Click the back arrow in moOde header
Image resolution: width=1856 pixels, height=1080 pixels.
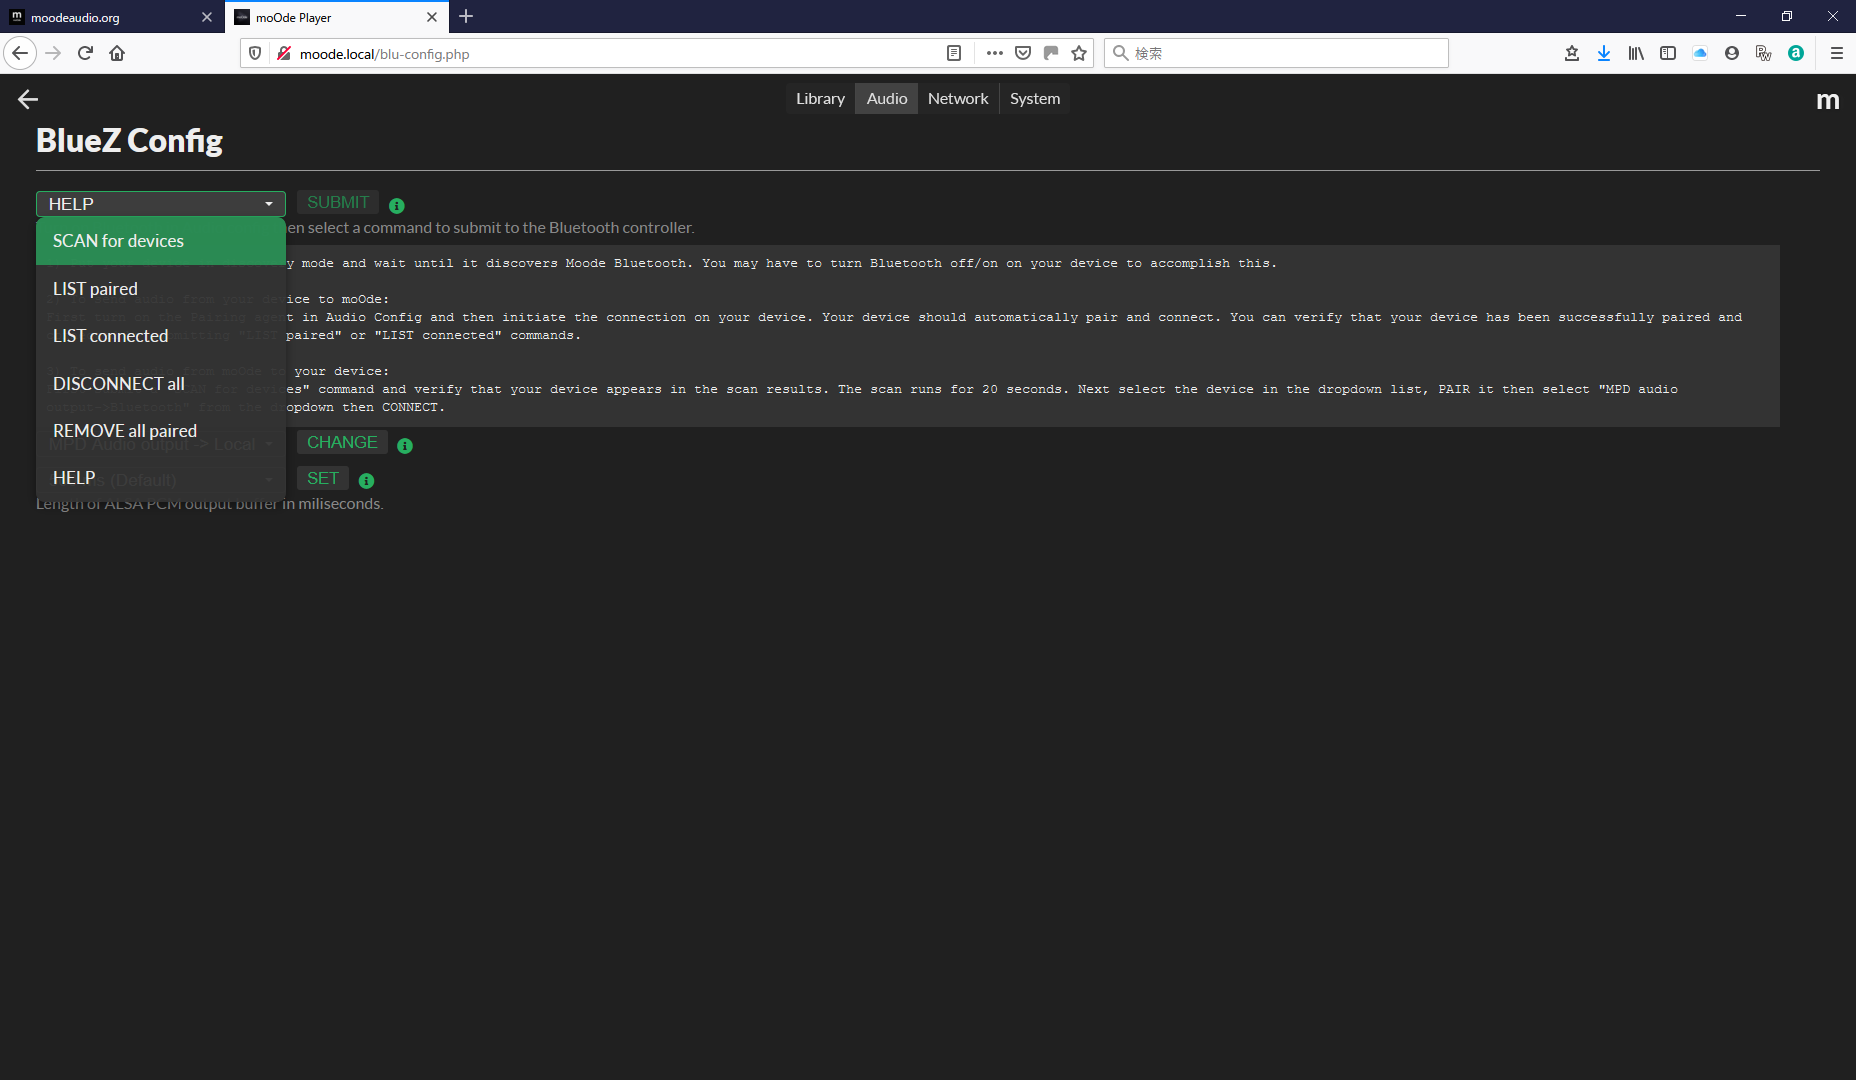click(x=28, y=99)
